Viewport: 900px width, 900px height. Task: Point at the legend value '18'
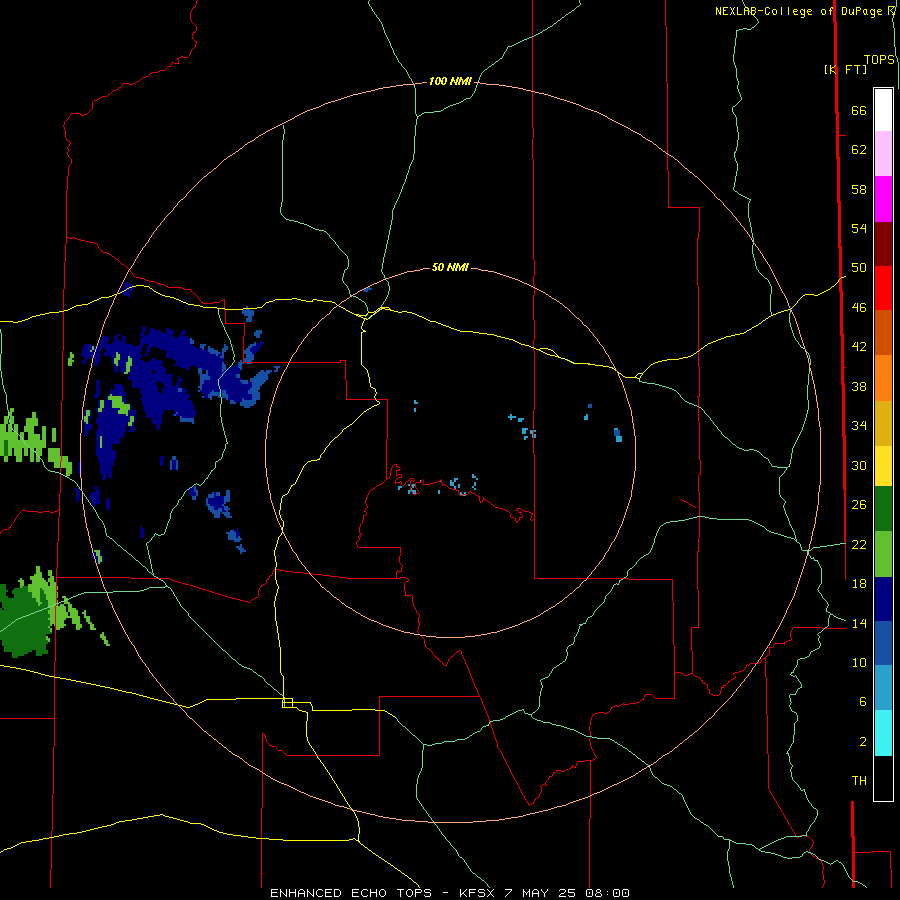click(x=859, y=584)
